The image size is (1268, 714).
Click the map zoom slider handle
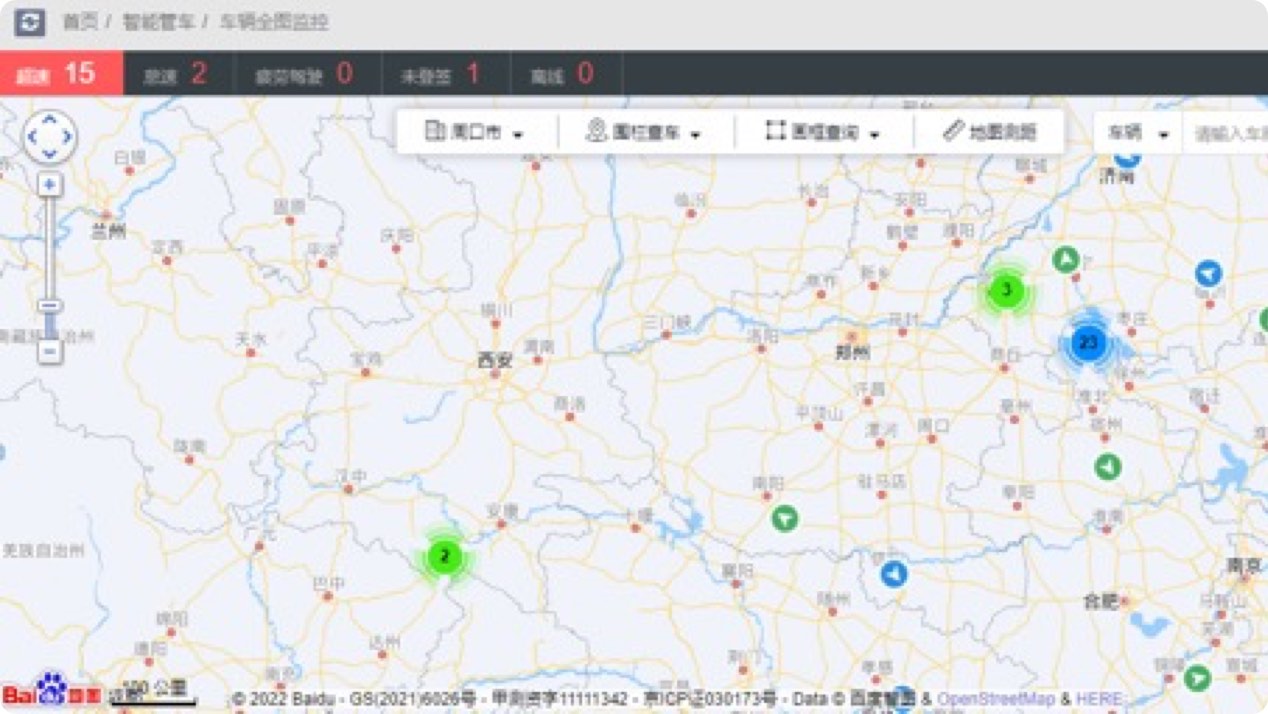[50, 306]
